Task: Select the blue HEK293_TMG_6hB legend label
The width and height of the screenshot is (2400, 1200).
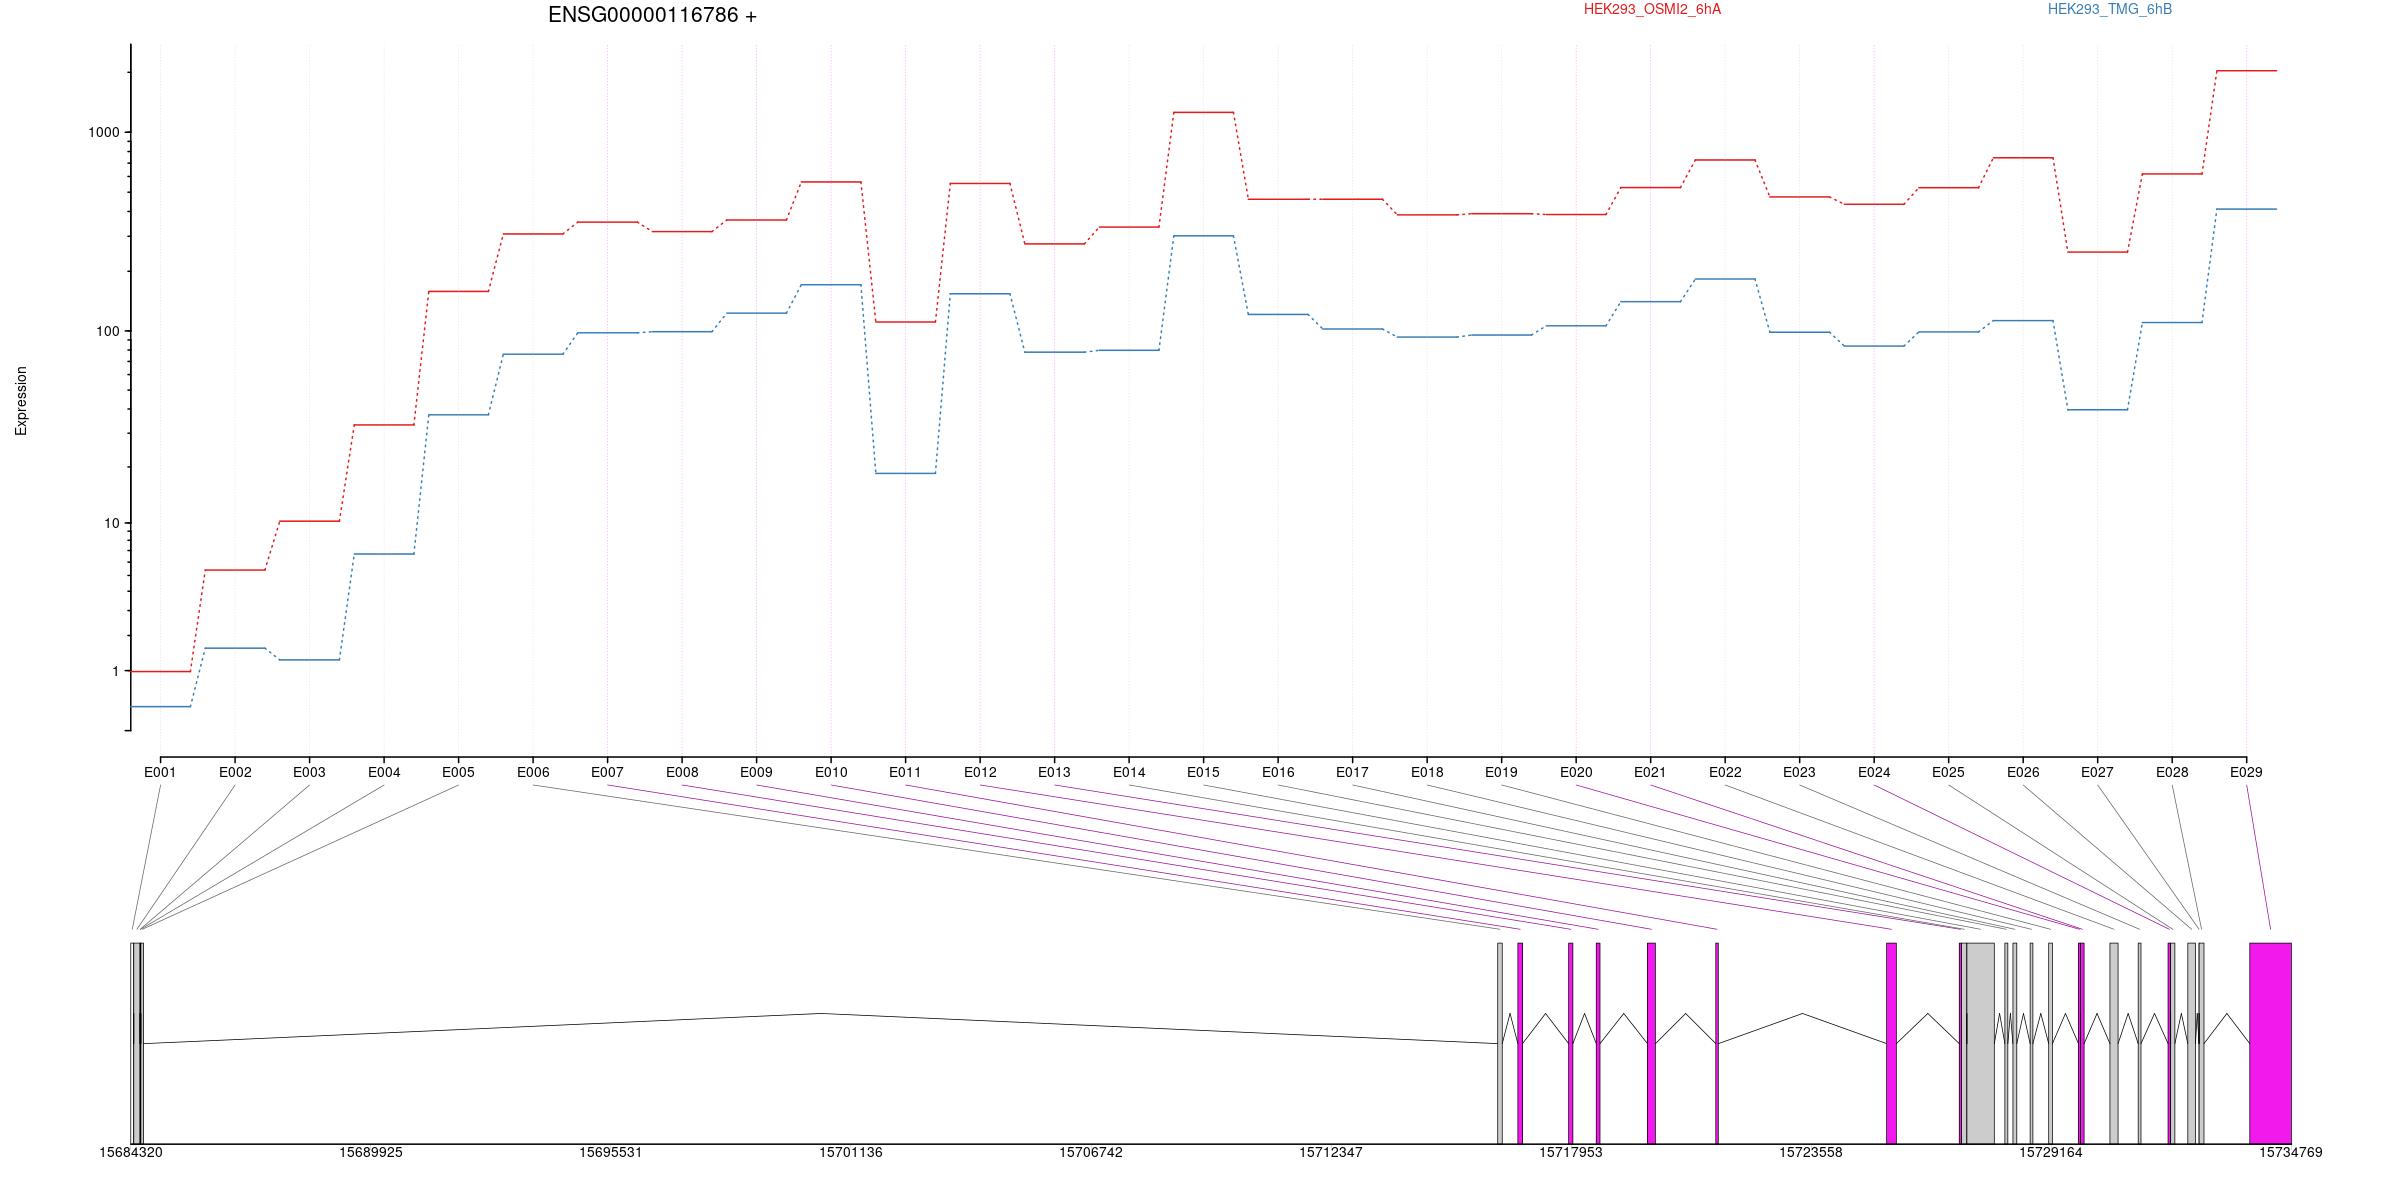Action: click(2110, 9)
